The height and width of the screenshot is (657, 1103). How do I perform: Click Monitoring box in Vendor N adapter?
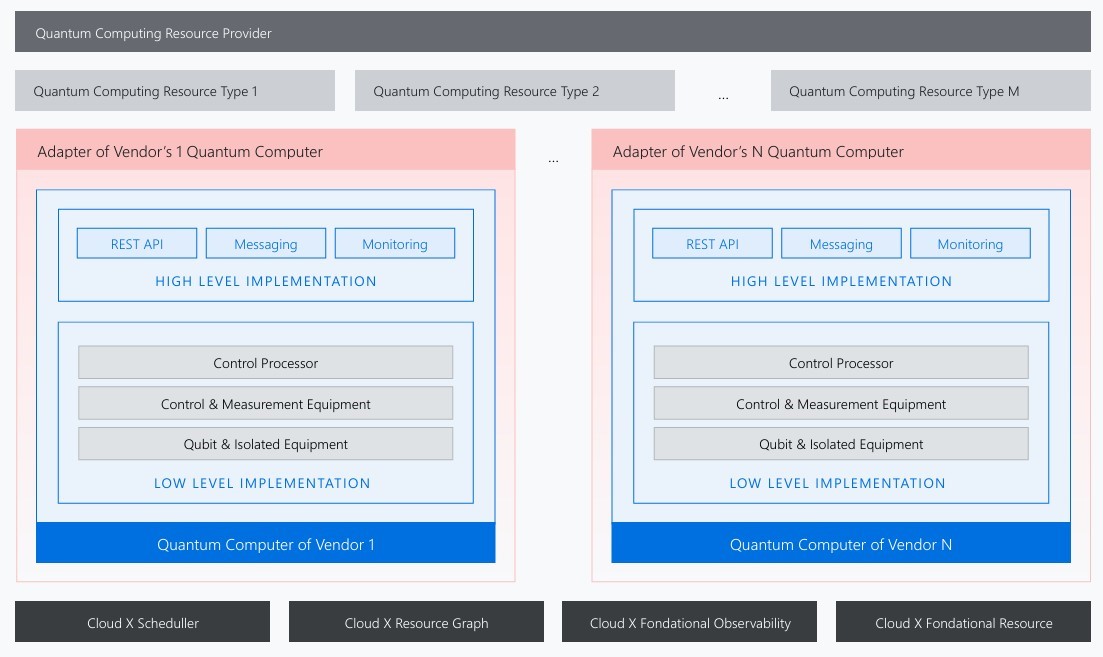pos(970,244)
